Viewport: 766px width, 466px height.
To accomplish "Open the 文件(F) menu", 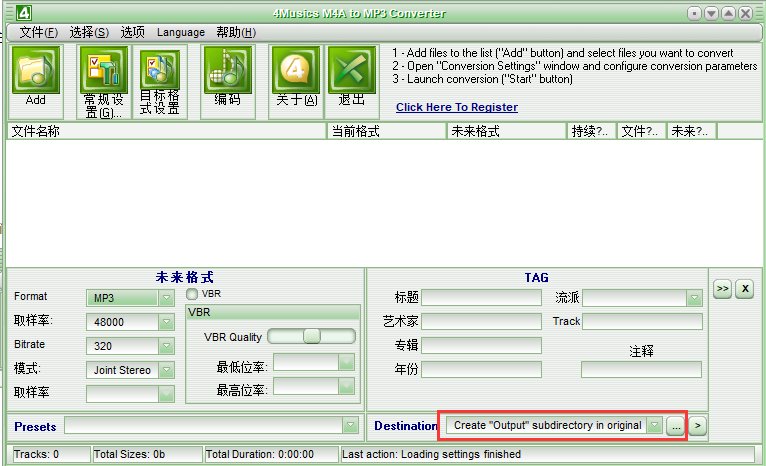I will pyautogui.click(x=39, y=32).
